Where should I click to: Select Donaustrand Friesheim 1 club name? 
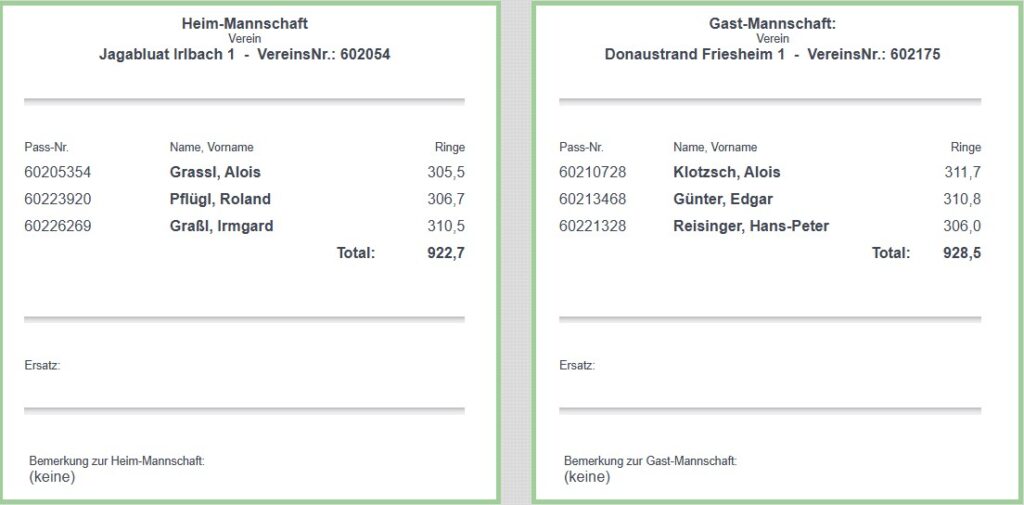pyautogui.click(x=695, y=55)
